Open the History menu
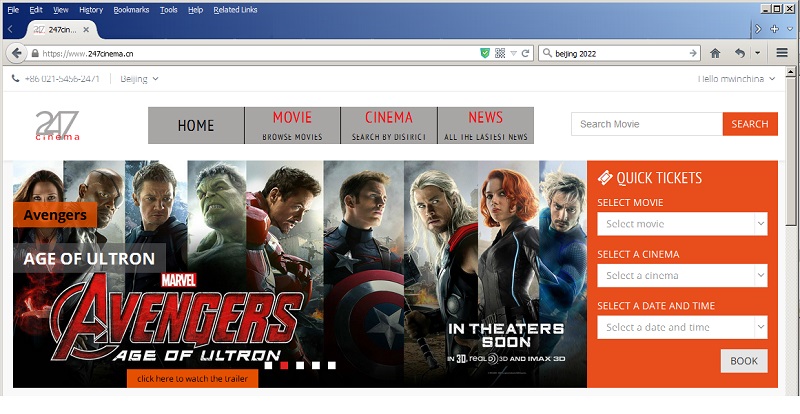800x414 pixels. point(91,10)
